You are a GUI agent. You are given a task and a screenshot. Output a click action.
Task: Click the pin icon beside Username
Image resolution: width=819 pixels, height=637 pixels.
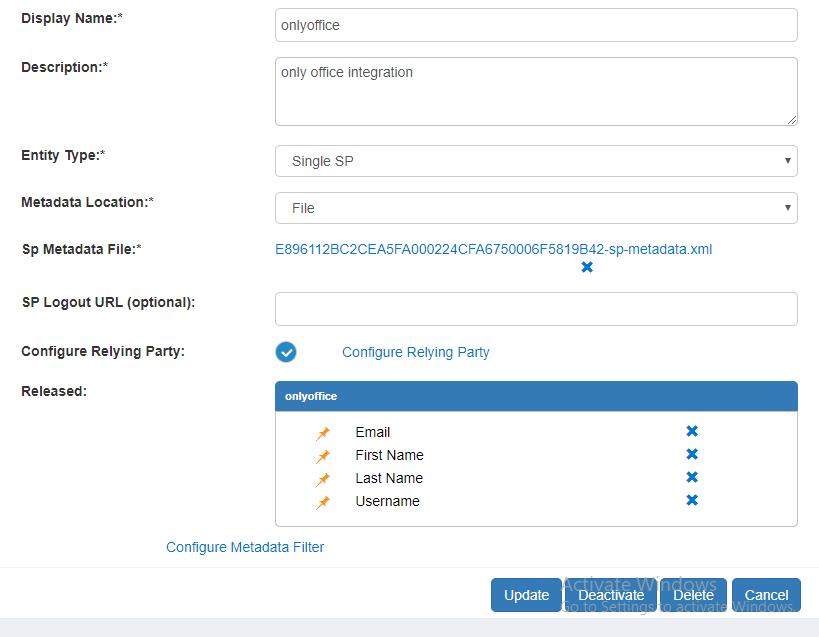(x=323, y=502)
